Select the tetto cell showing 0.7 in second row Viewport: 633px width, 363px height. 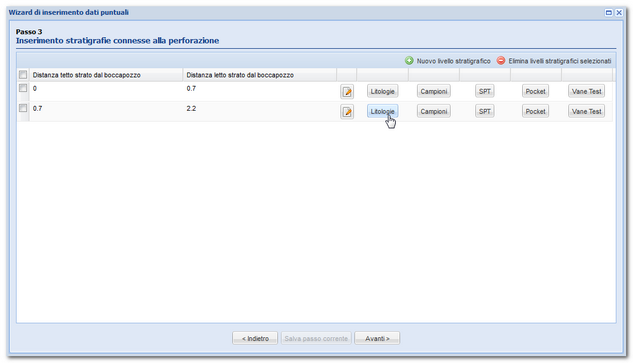pos(106,111)
